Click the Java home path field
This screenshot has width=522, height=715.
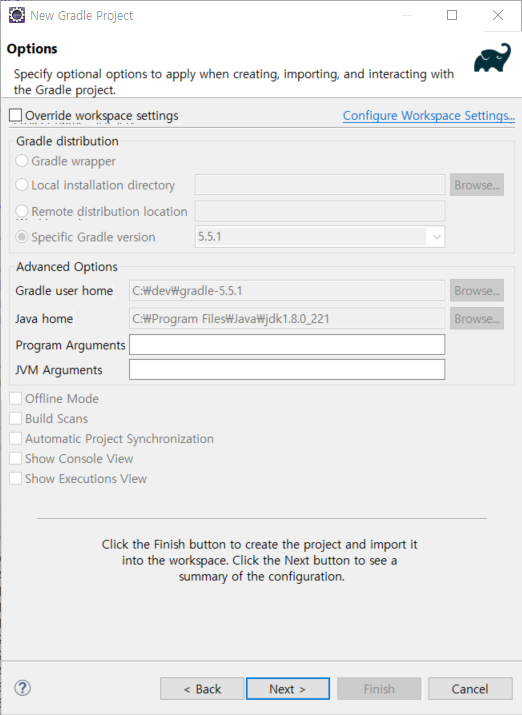[x=287, y=318]
